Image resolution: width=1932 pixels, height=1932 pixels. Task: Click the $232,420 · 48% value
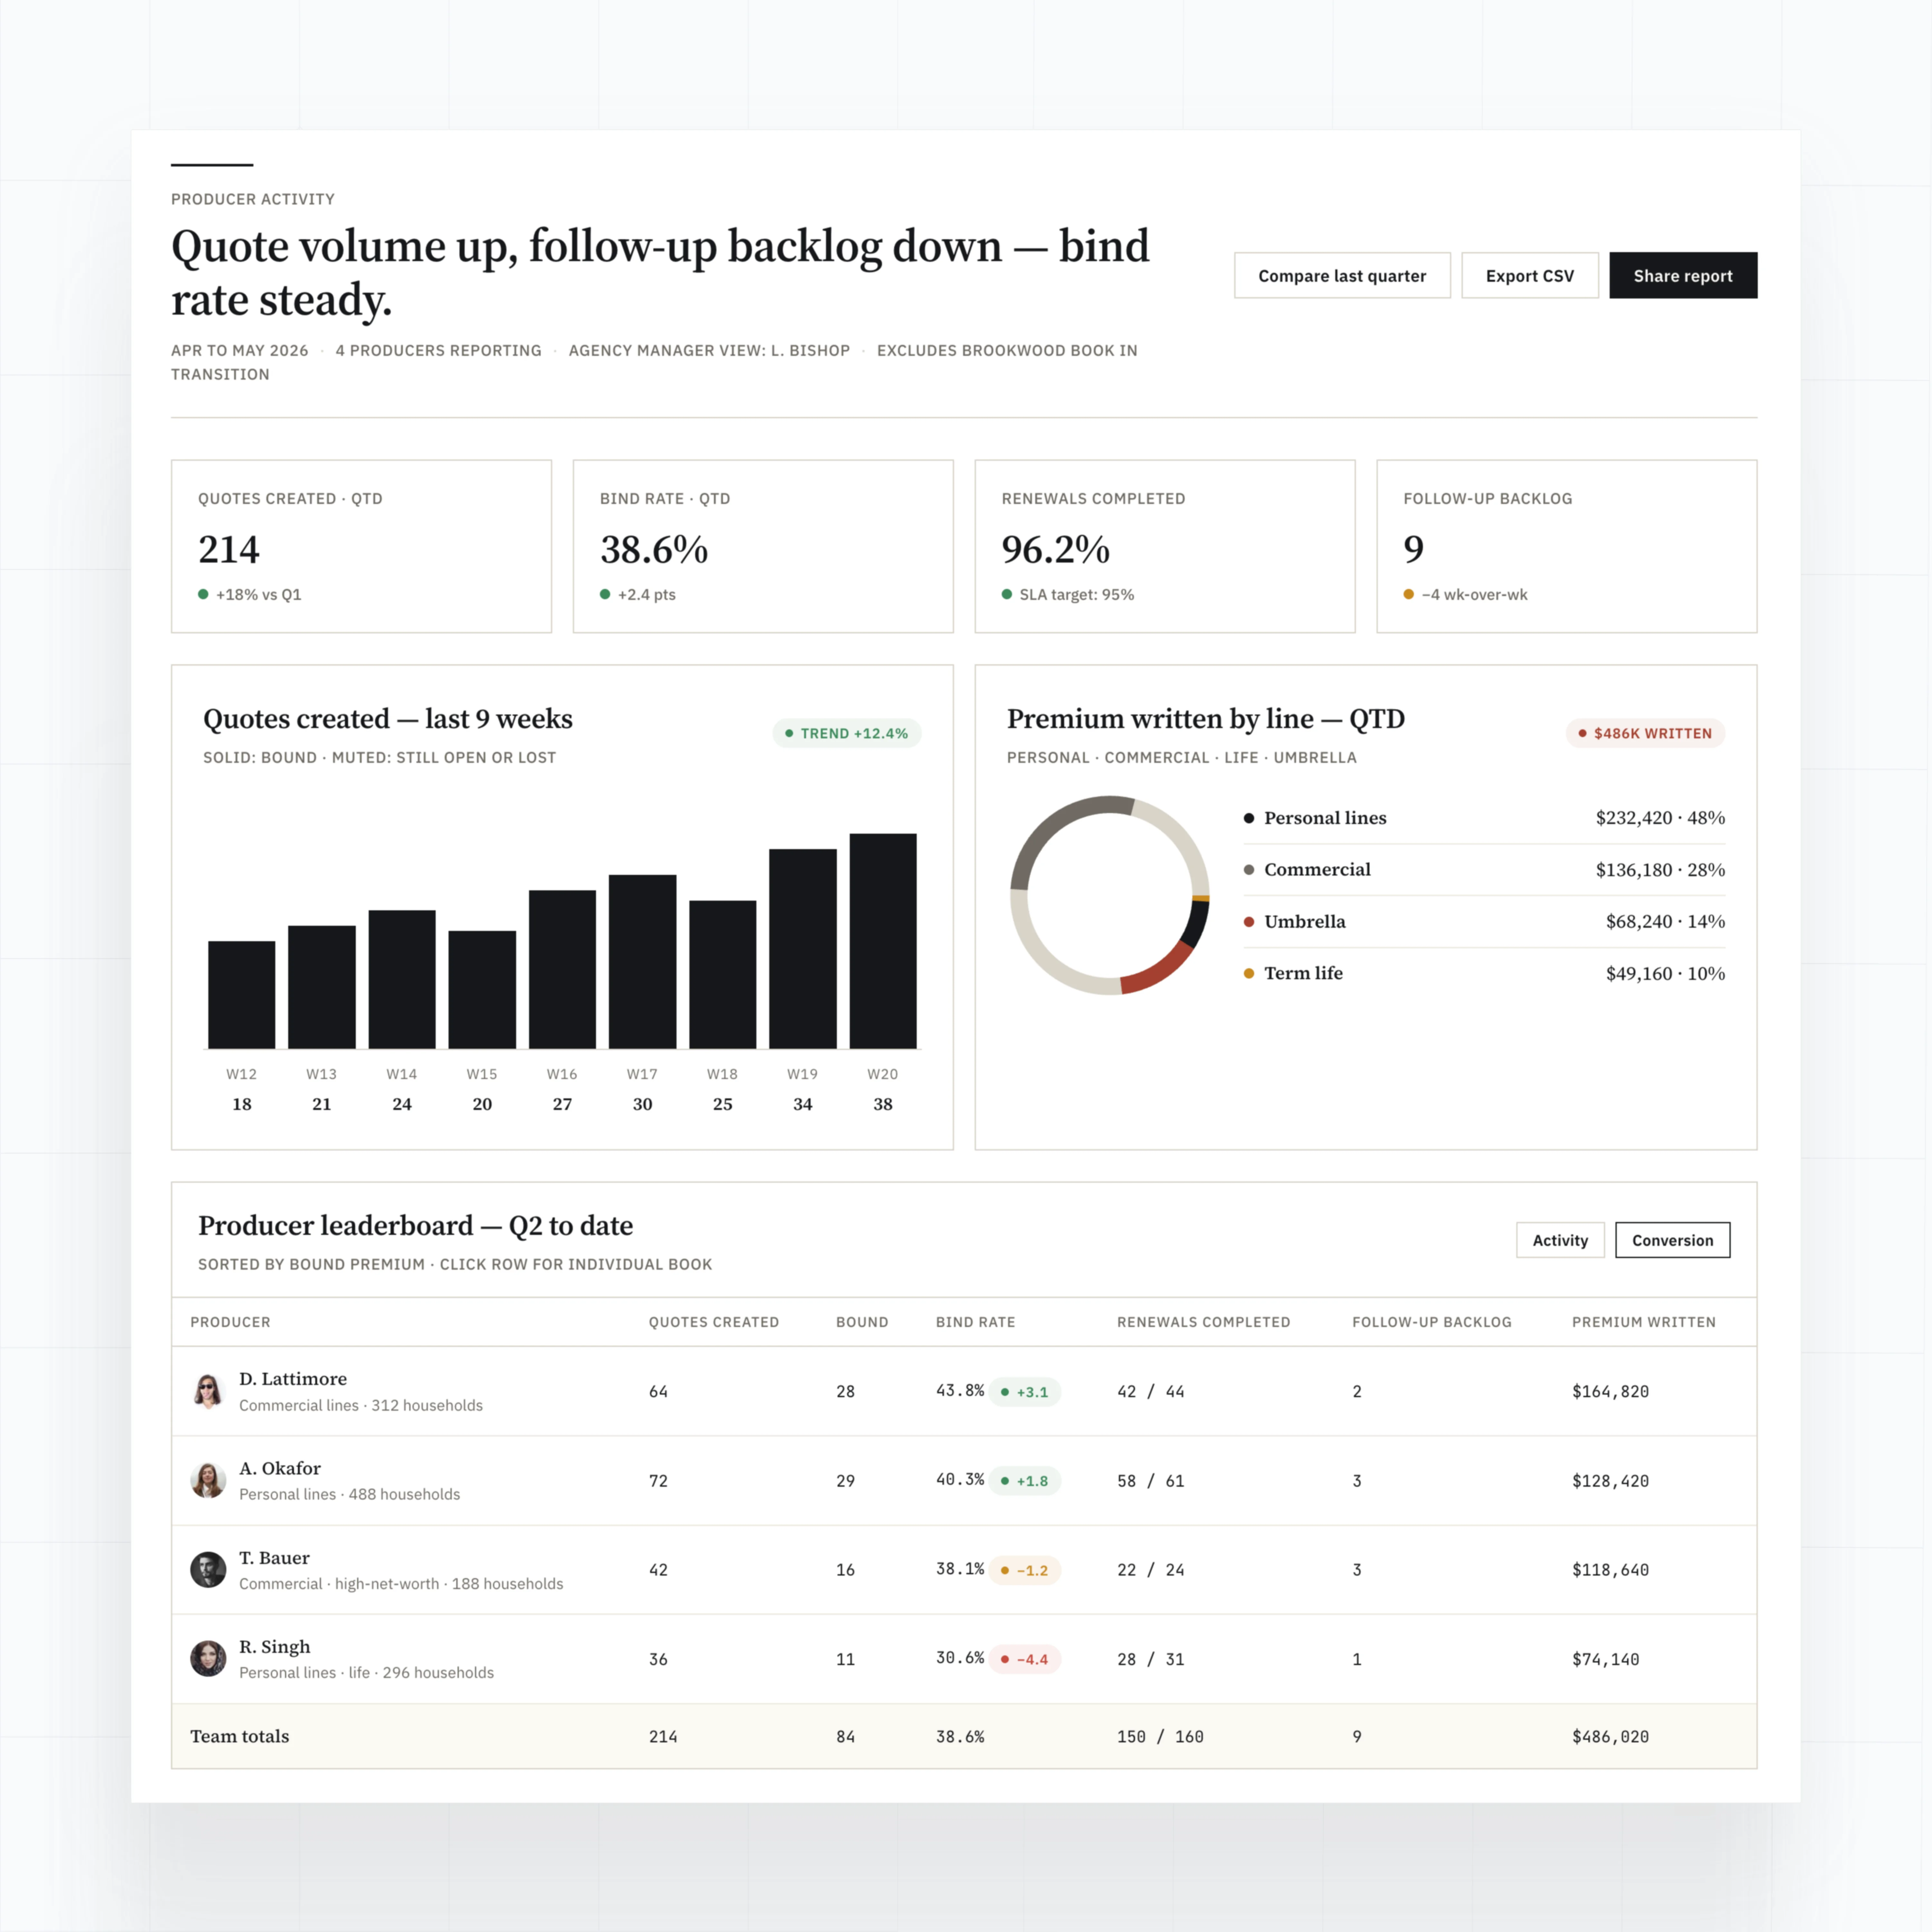[x=1660, y=818]
